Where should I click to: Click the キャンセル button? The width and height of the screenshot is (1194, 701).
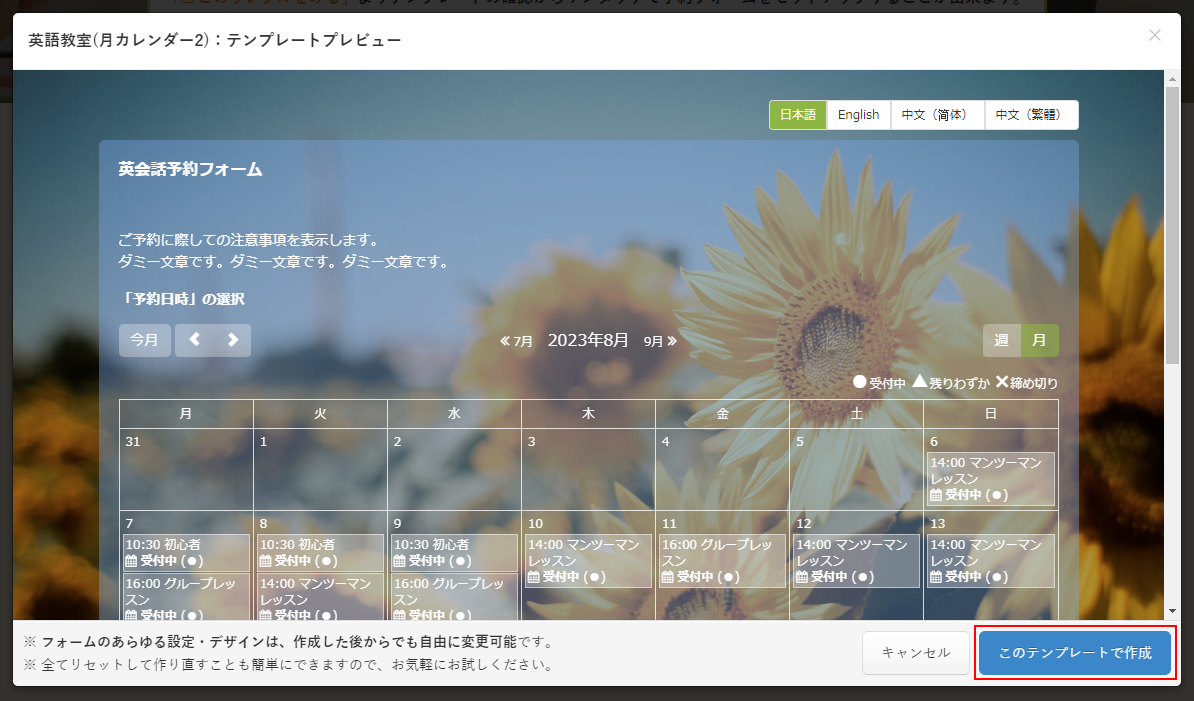(x=915, y=653)
